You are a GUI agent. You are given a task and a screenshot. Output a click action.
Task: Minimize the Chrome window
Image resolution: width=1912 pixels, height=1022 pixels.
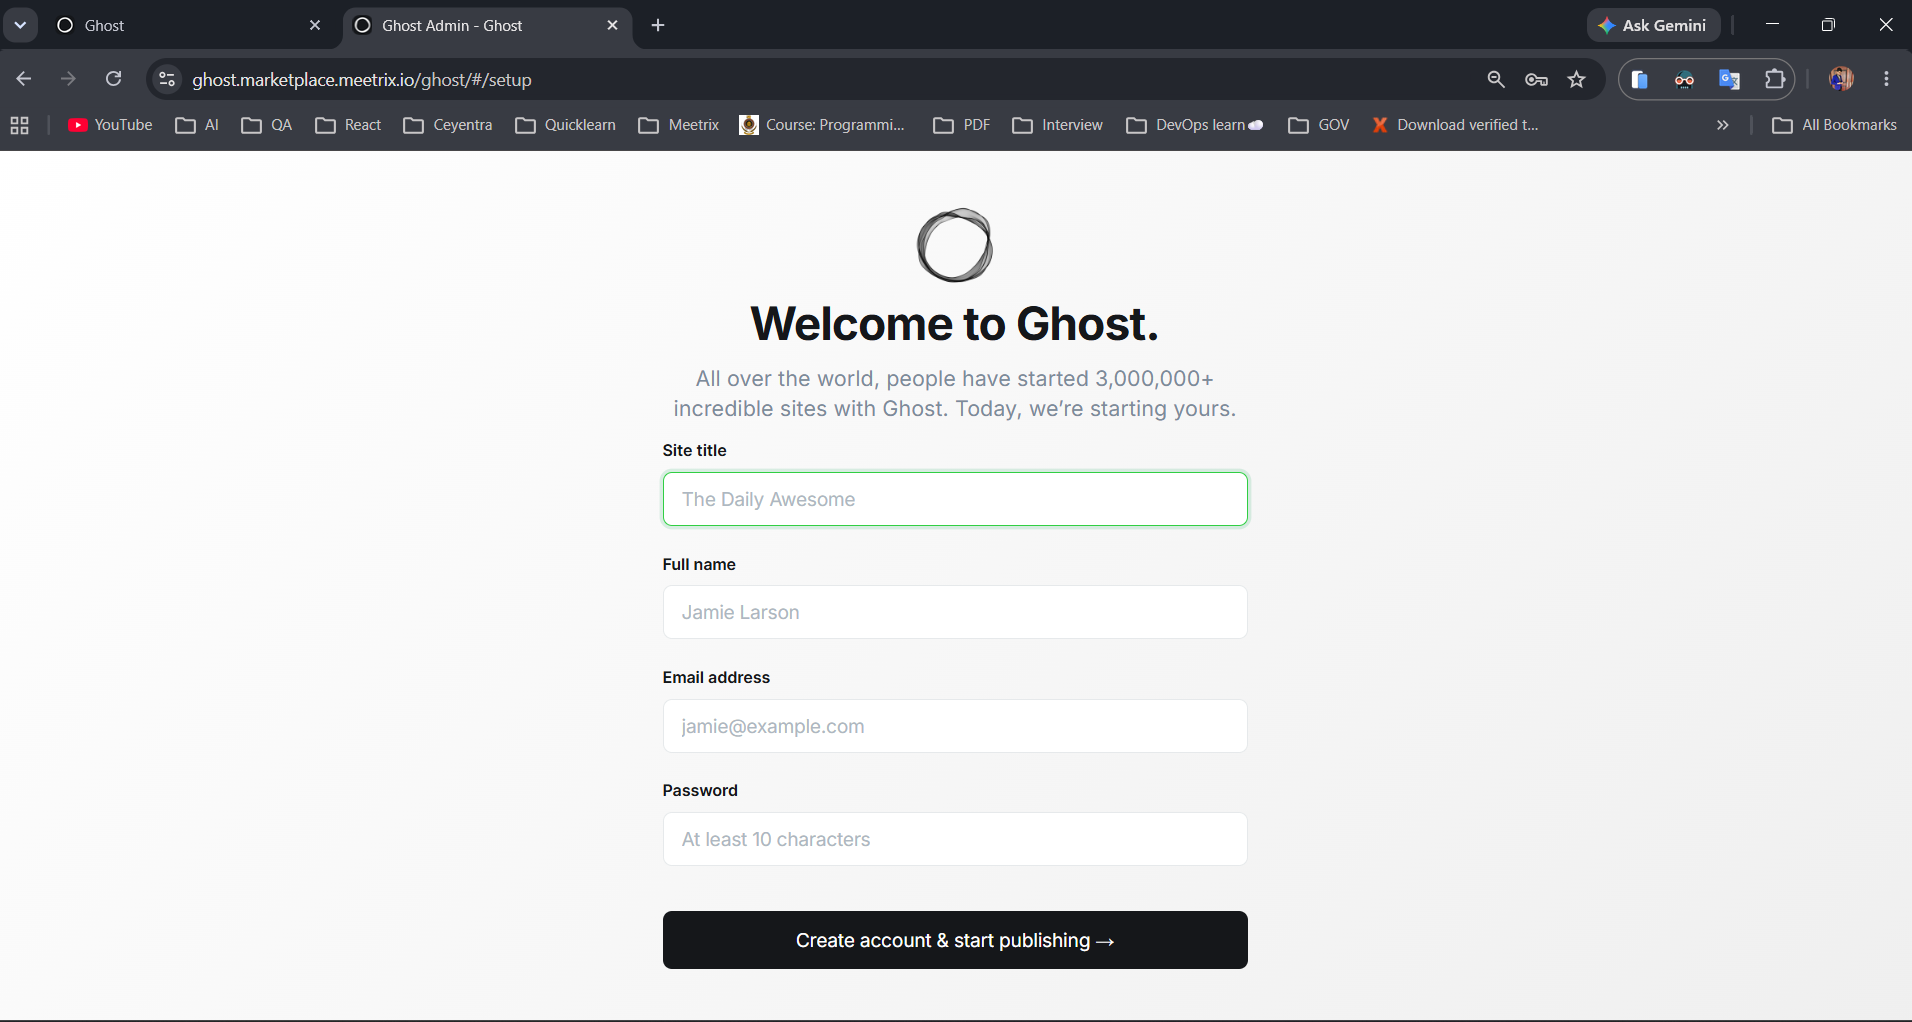[1772, 25]
